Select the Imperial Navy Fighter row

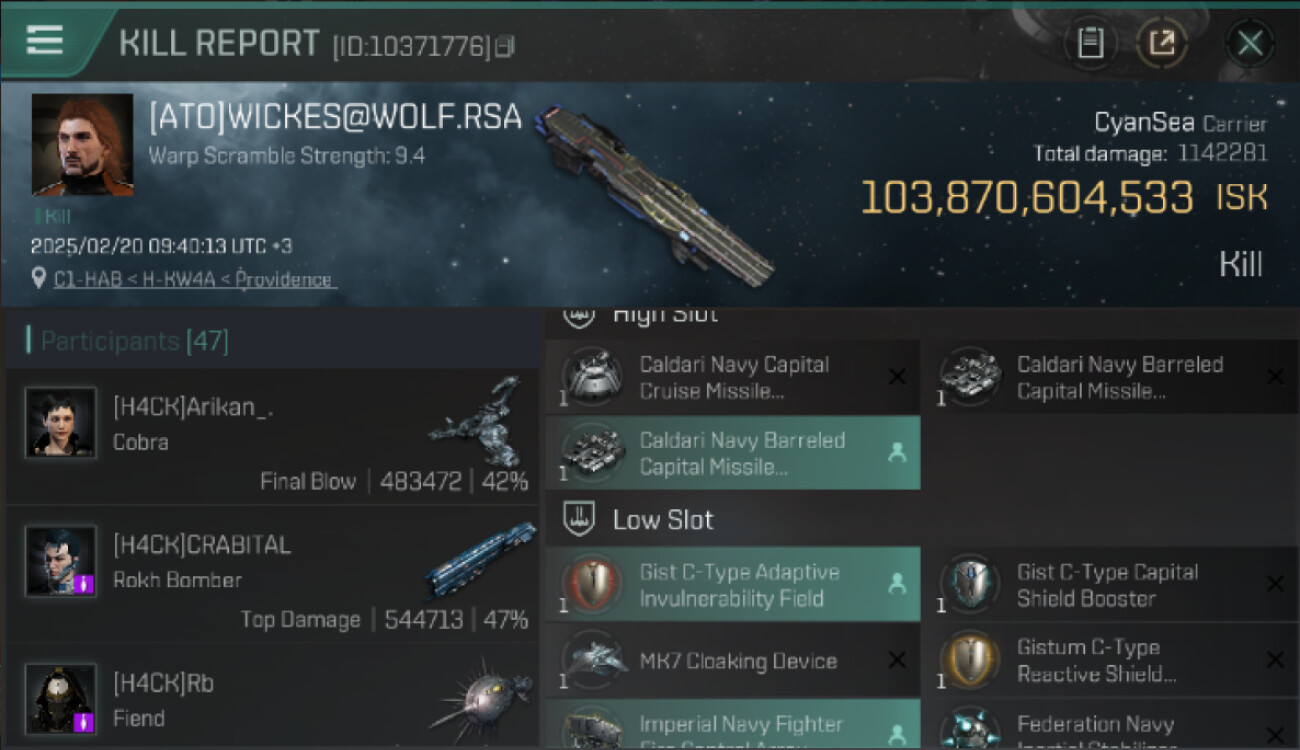pyautogui.click(x=732, y=724)
